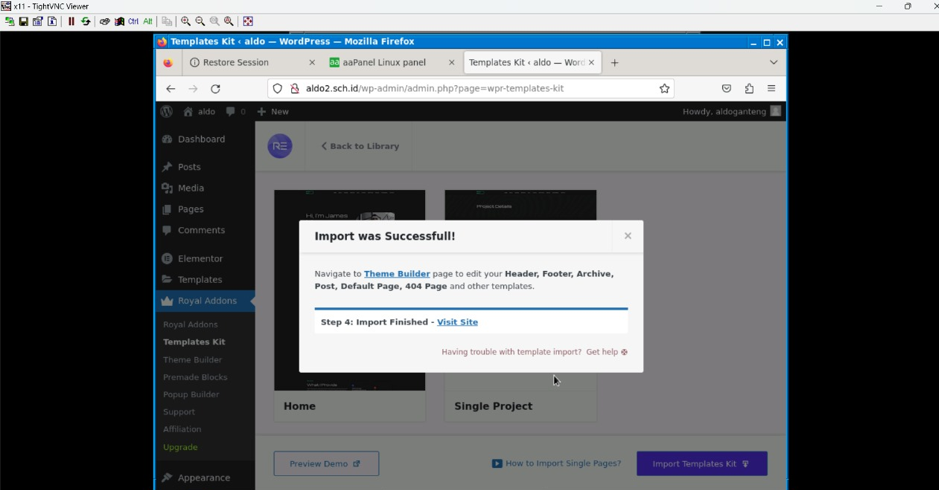Click the tracking protection shield icon
The height and width of the screenshot is (490, 939).
click(277, 89)
